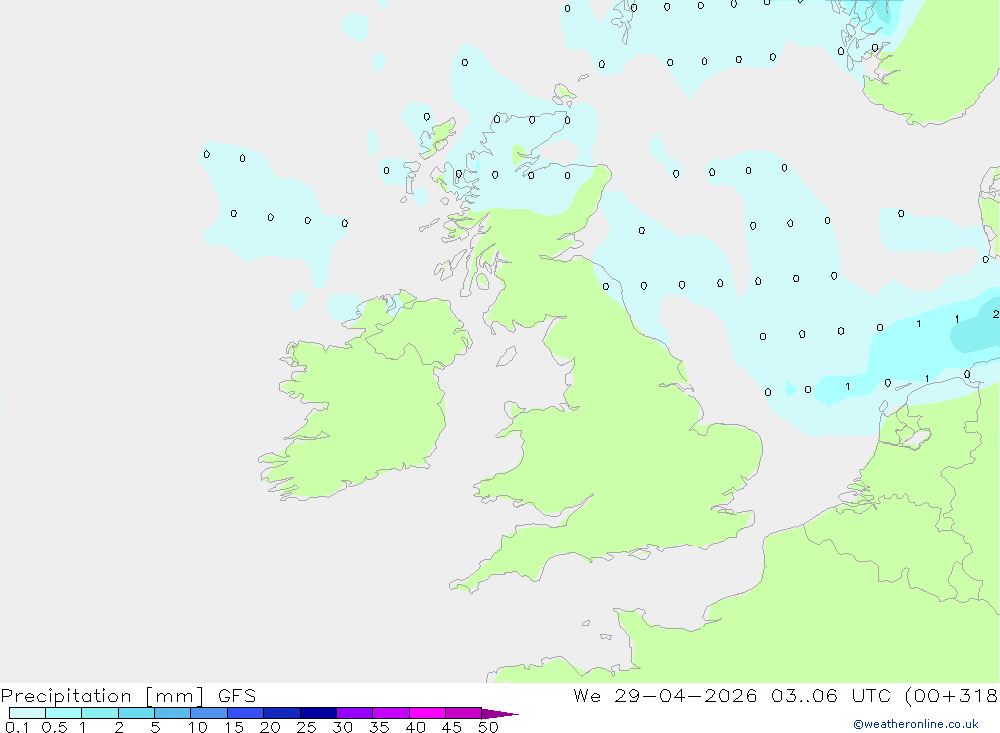
Task: Click the 20–25 mm legend color swatch
Action: [x=282, y=713]
